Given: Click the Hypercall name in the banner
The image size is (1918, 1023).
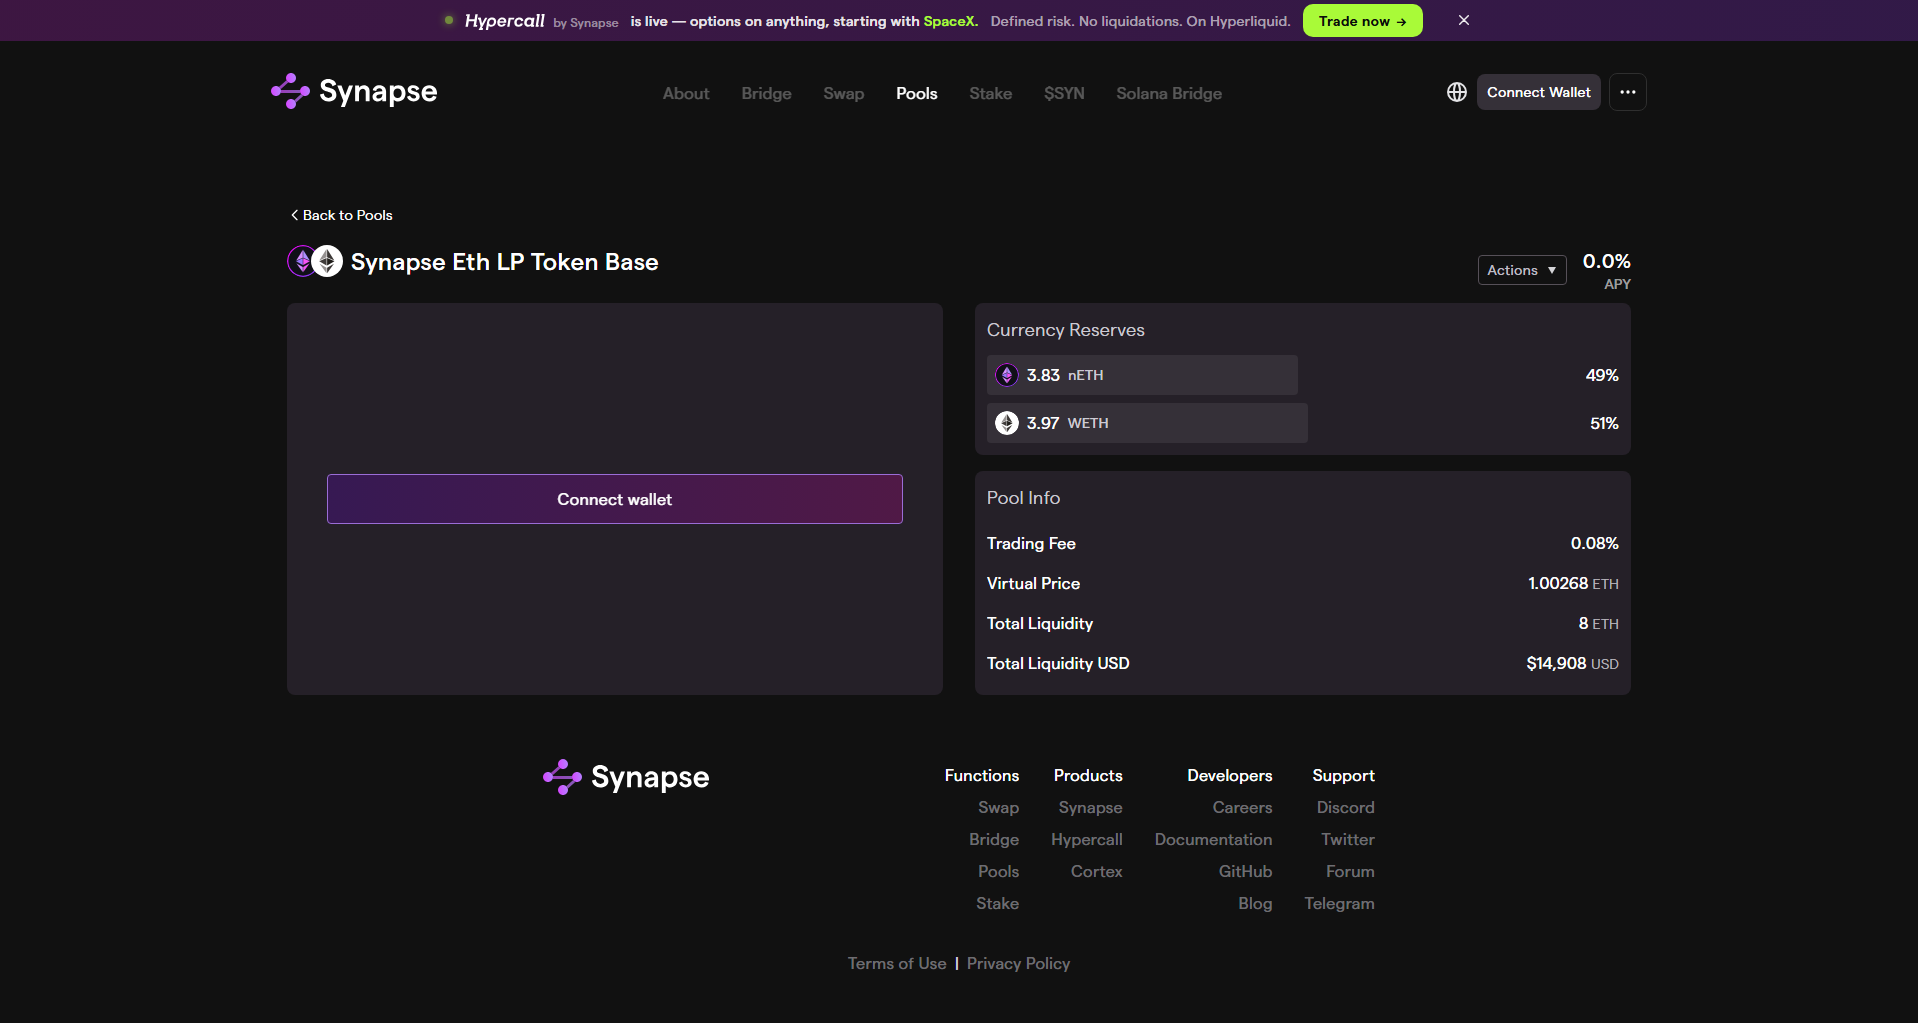Looking at the screenshot, I should coord(505,21).
